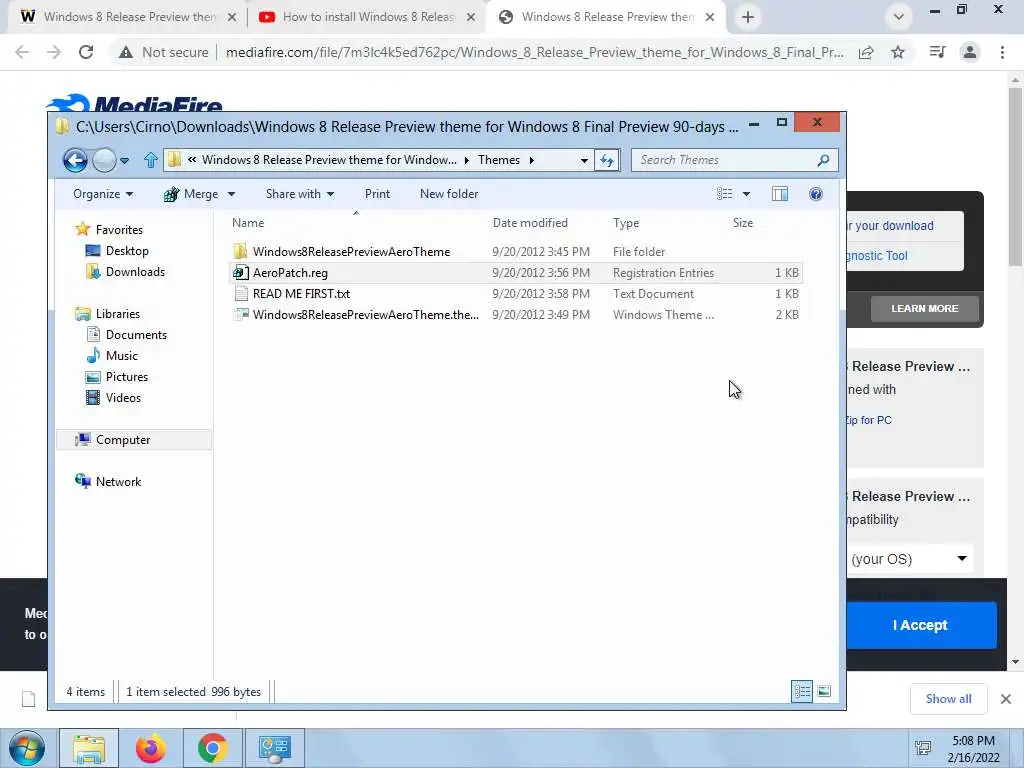Click the Chrome address bar URL
This screenshot has width=1024, height=768.
tap(534, 52)
